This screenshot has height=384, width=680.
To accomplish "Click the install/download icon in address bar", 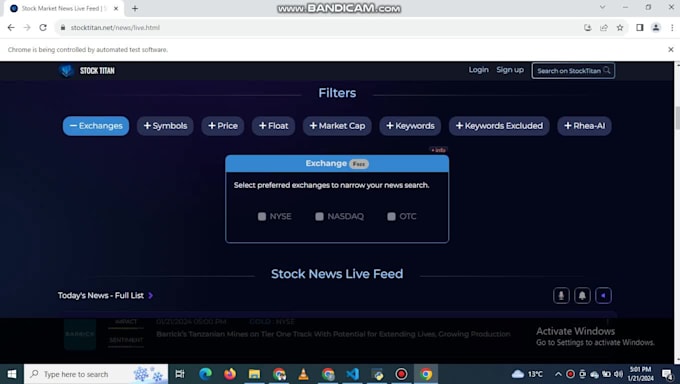I will (x=588, y=27).
